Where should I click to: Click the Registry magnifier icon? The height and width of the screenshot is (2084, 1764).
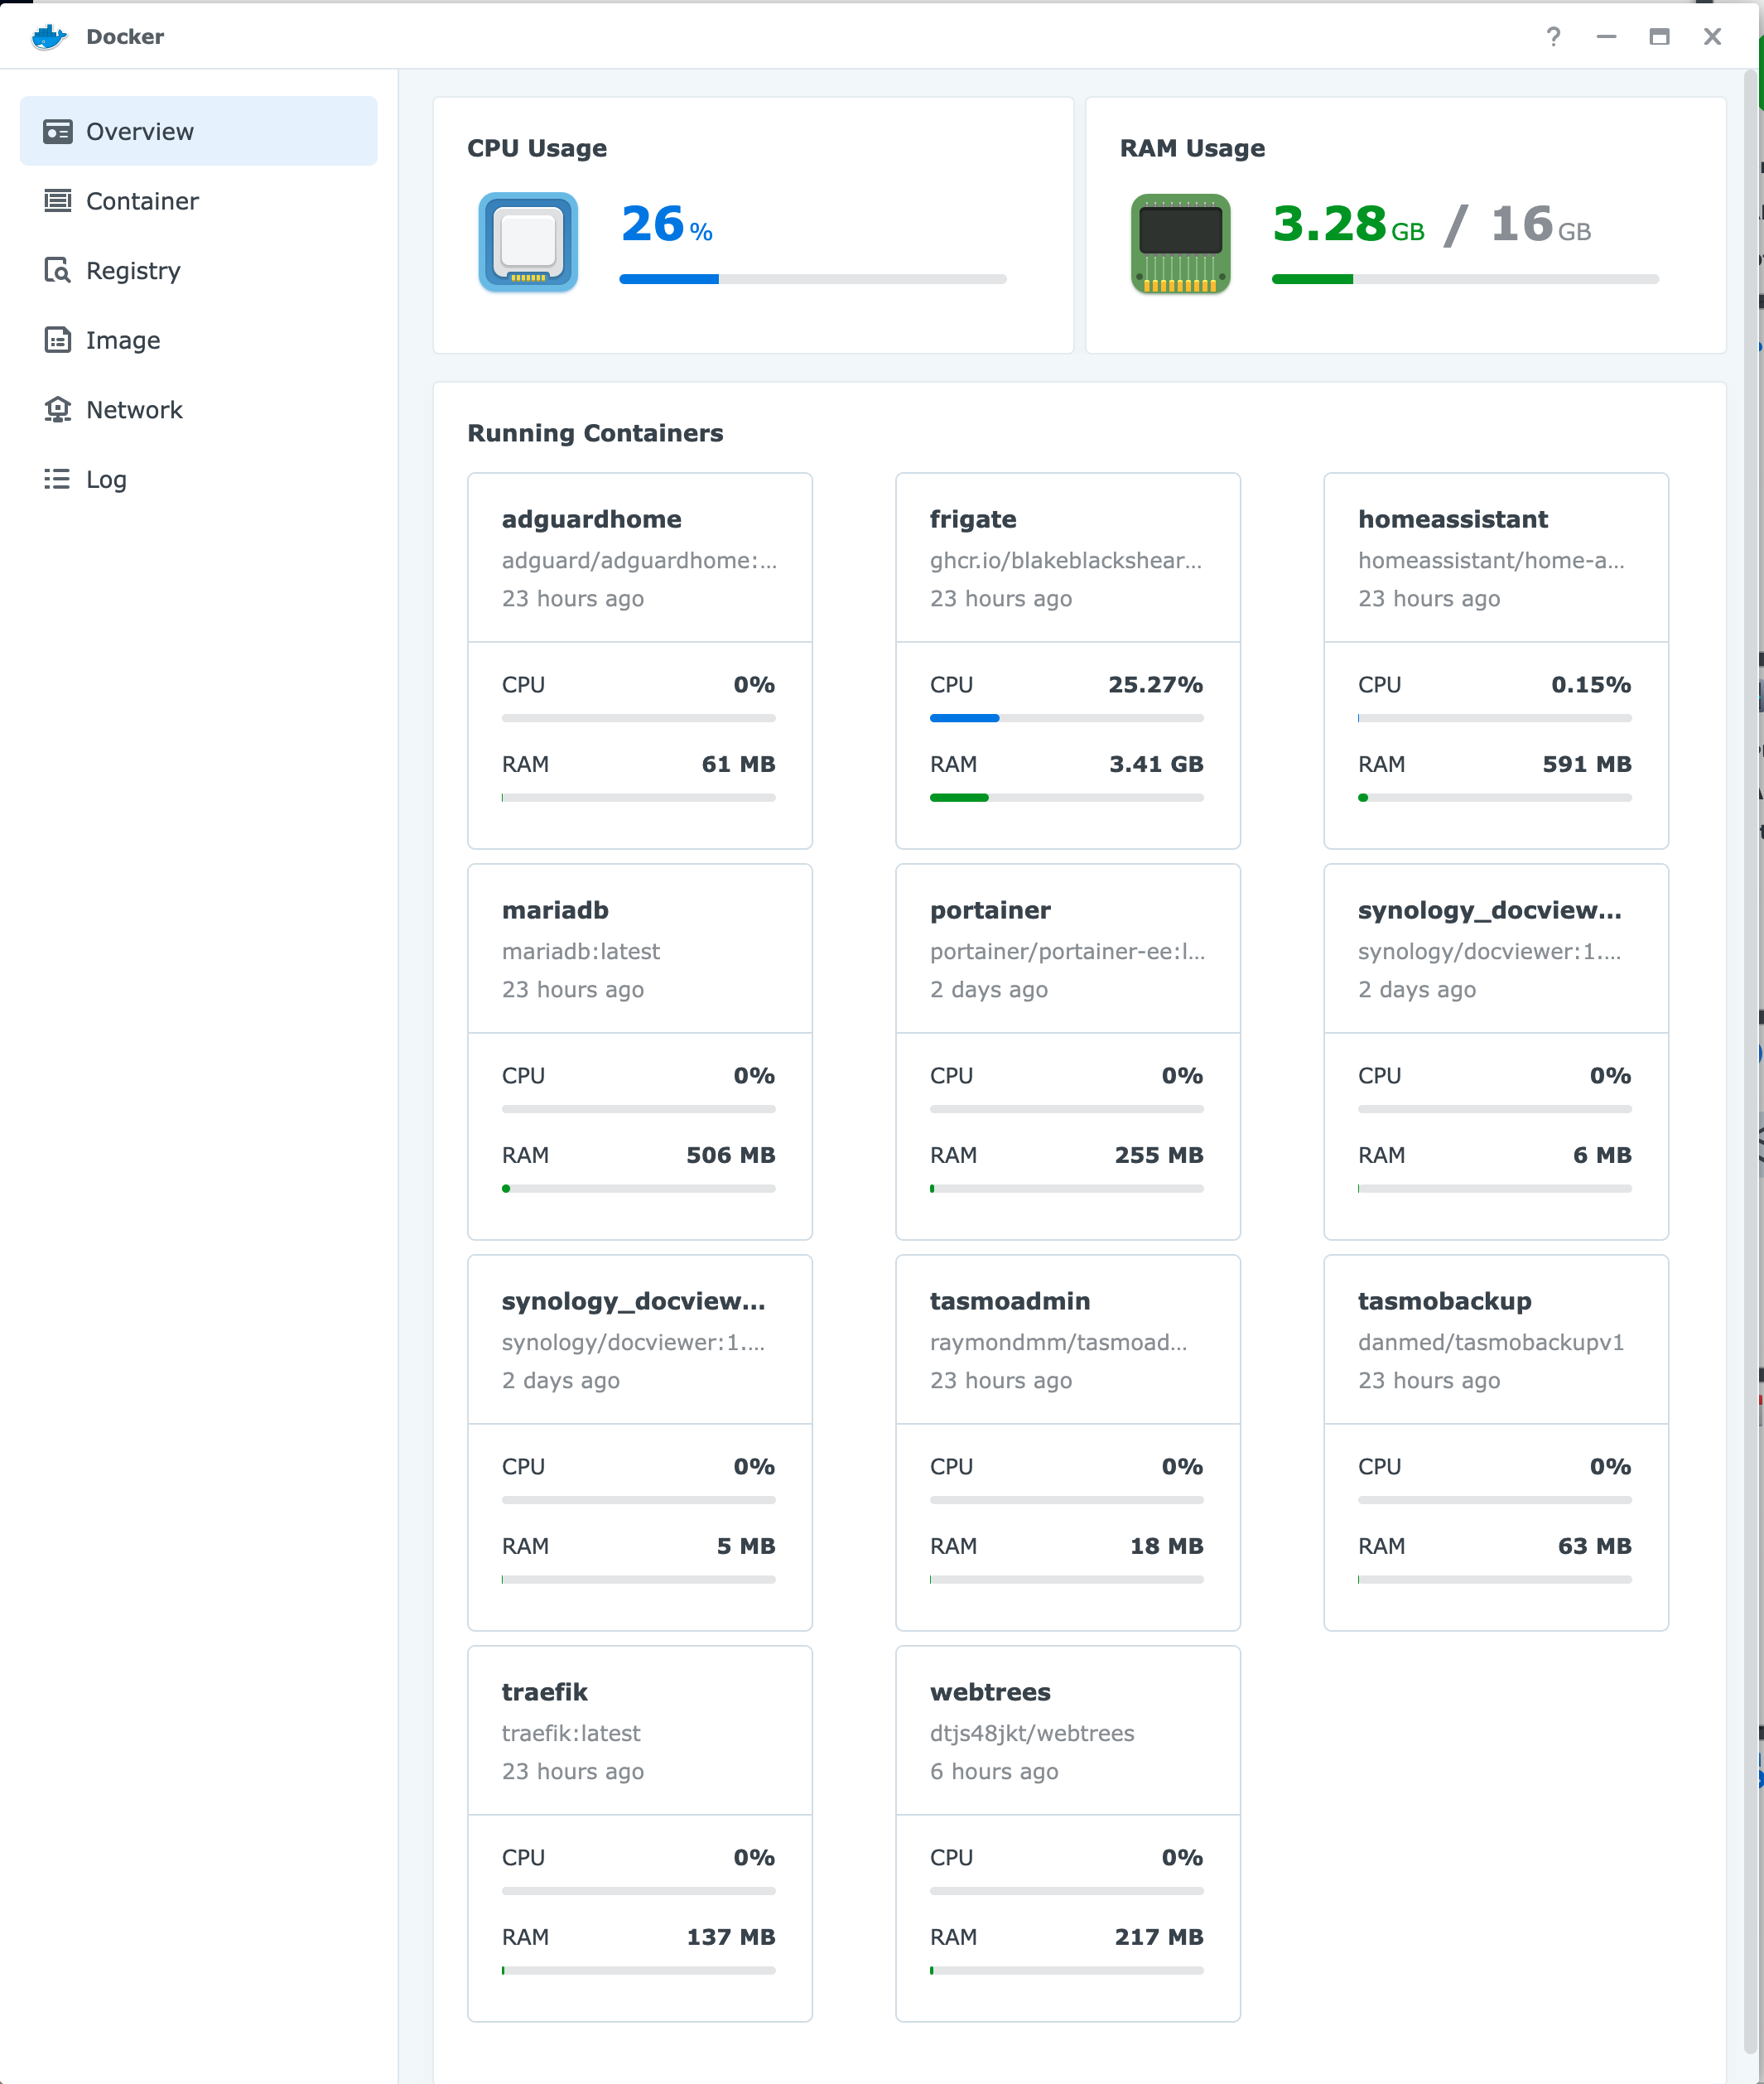click(58, 270)
